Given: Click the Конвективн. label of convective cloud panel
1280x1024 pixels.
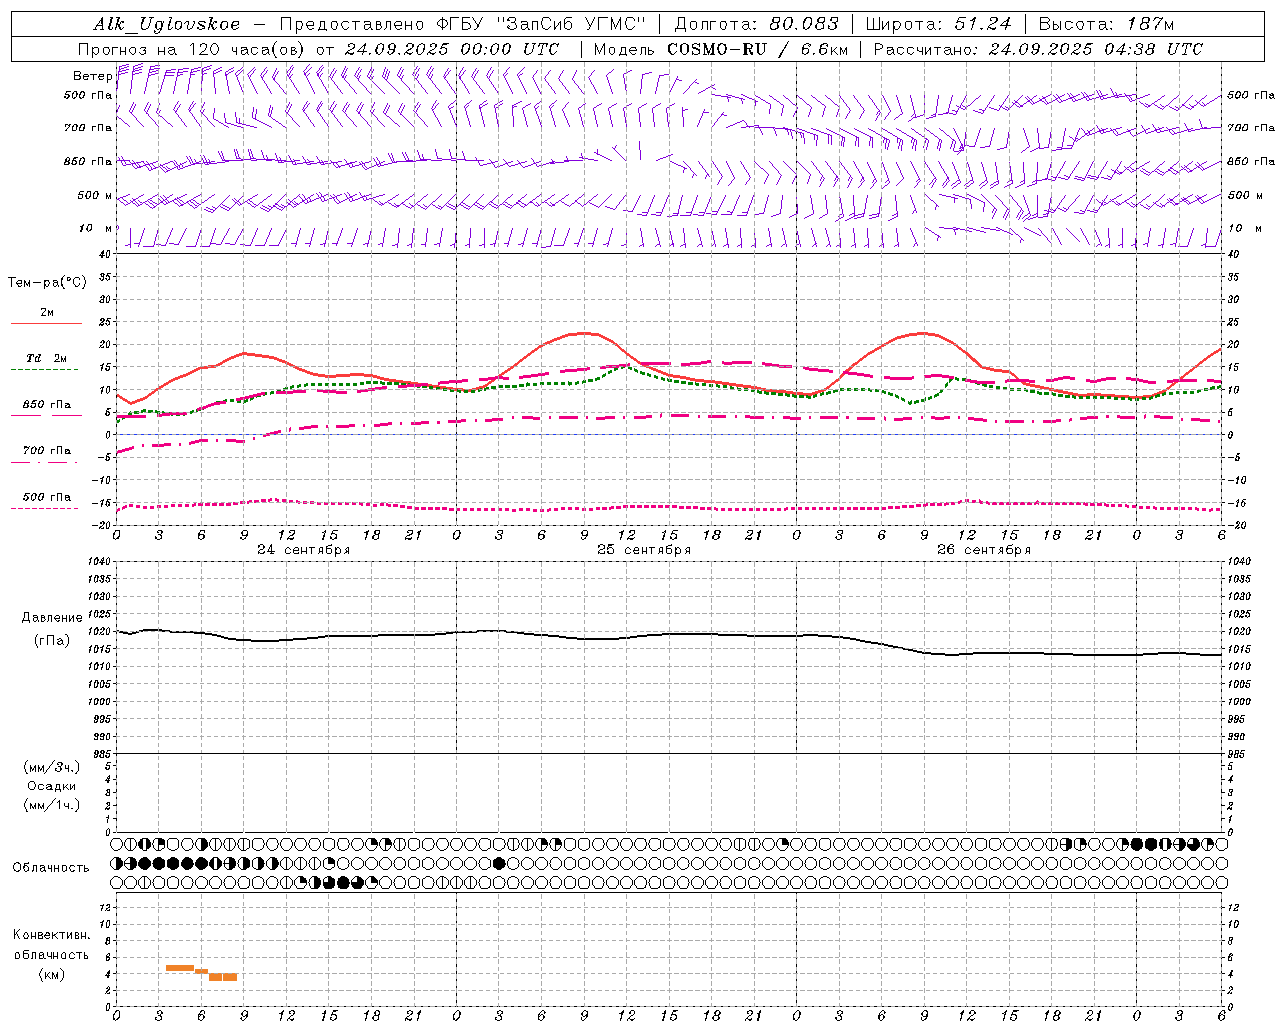Looking at the screenshot, I should pyautogui.click(x=51, y=935).
